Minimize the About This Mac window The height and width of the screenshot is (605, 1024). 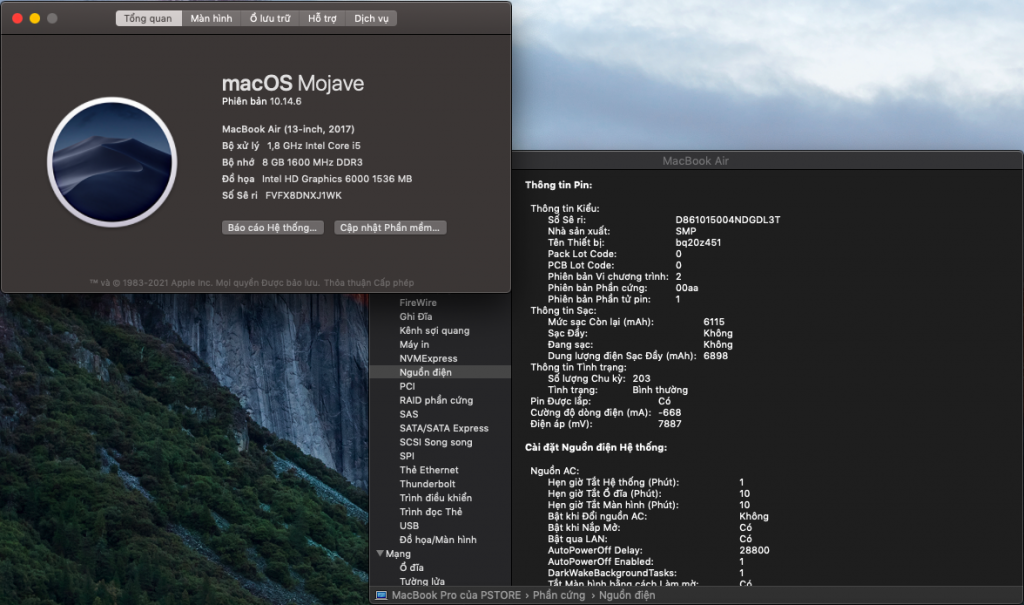35,18
